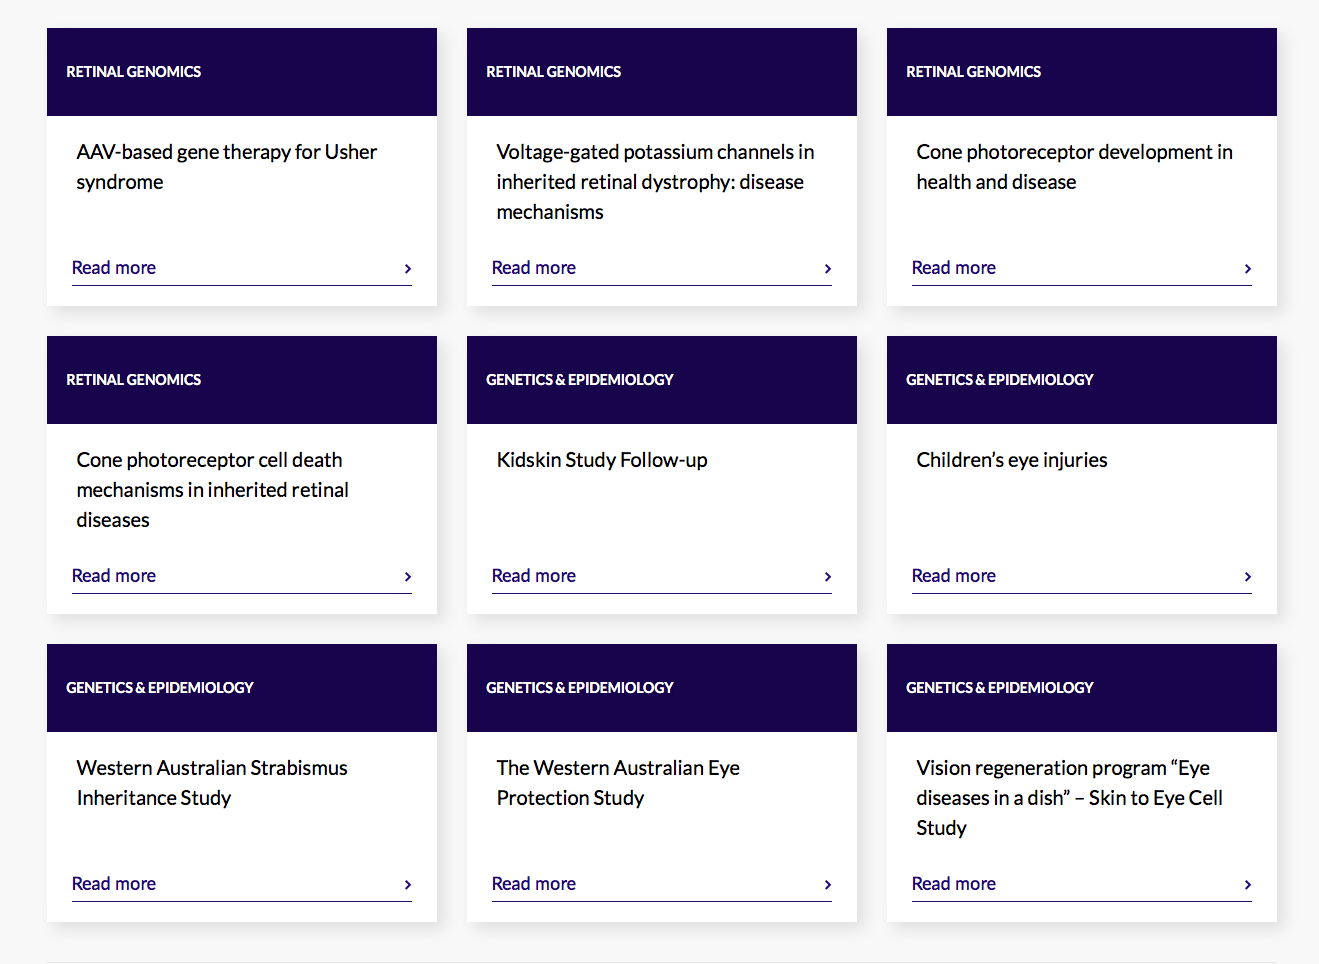1319x964 pixels.
Task: Click chevron on Western Australian Eye Protection card
Action: [x=828, y=885]
